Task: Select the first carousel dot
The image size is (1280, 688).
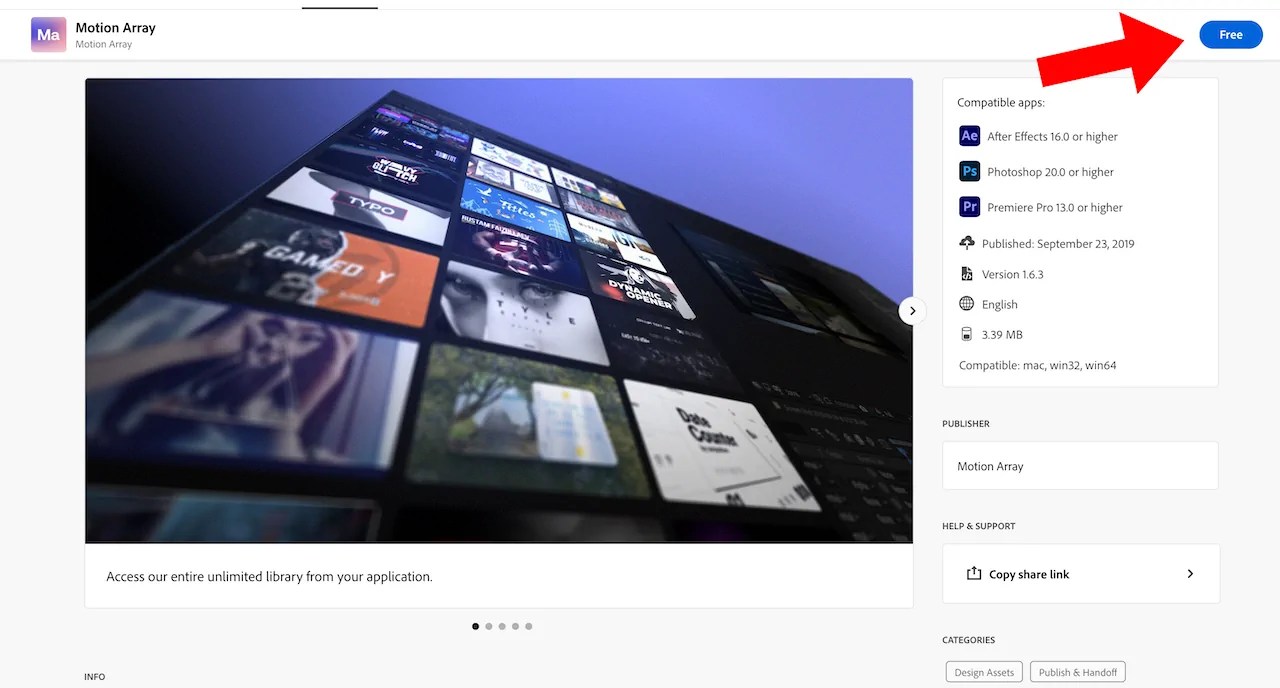Action: [475, 627]
